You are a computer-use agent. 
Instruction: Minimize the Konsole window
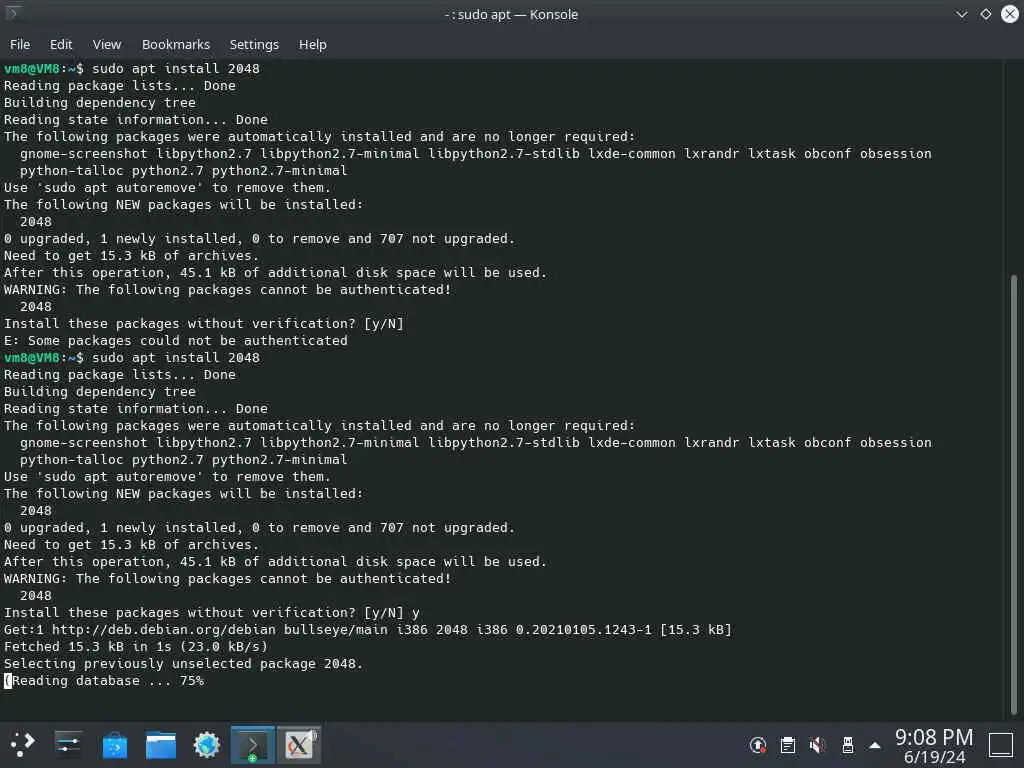[961, 14]
